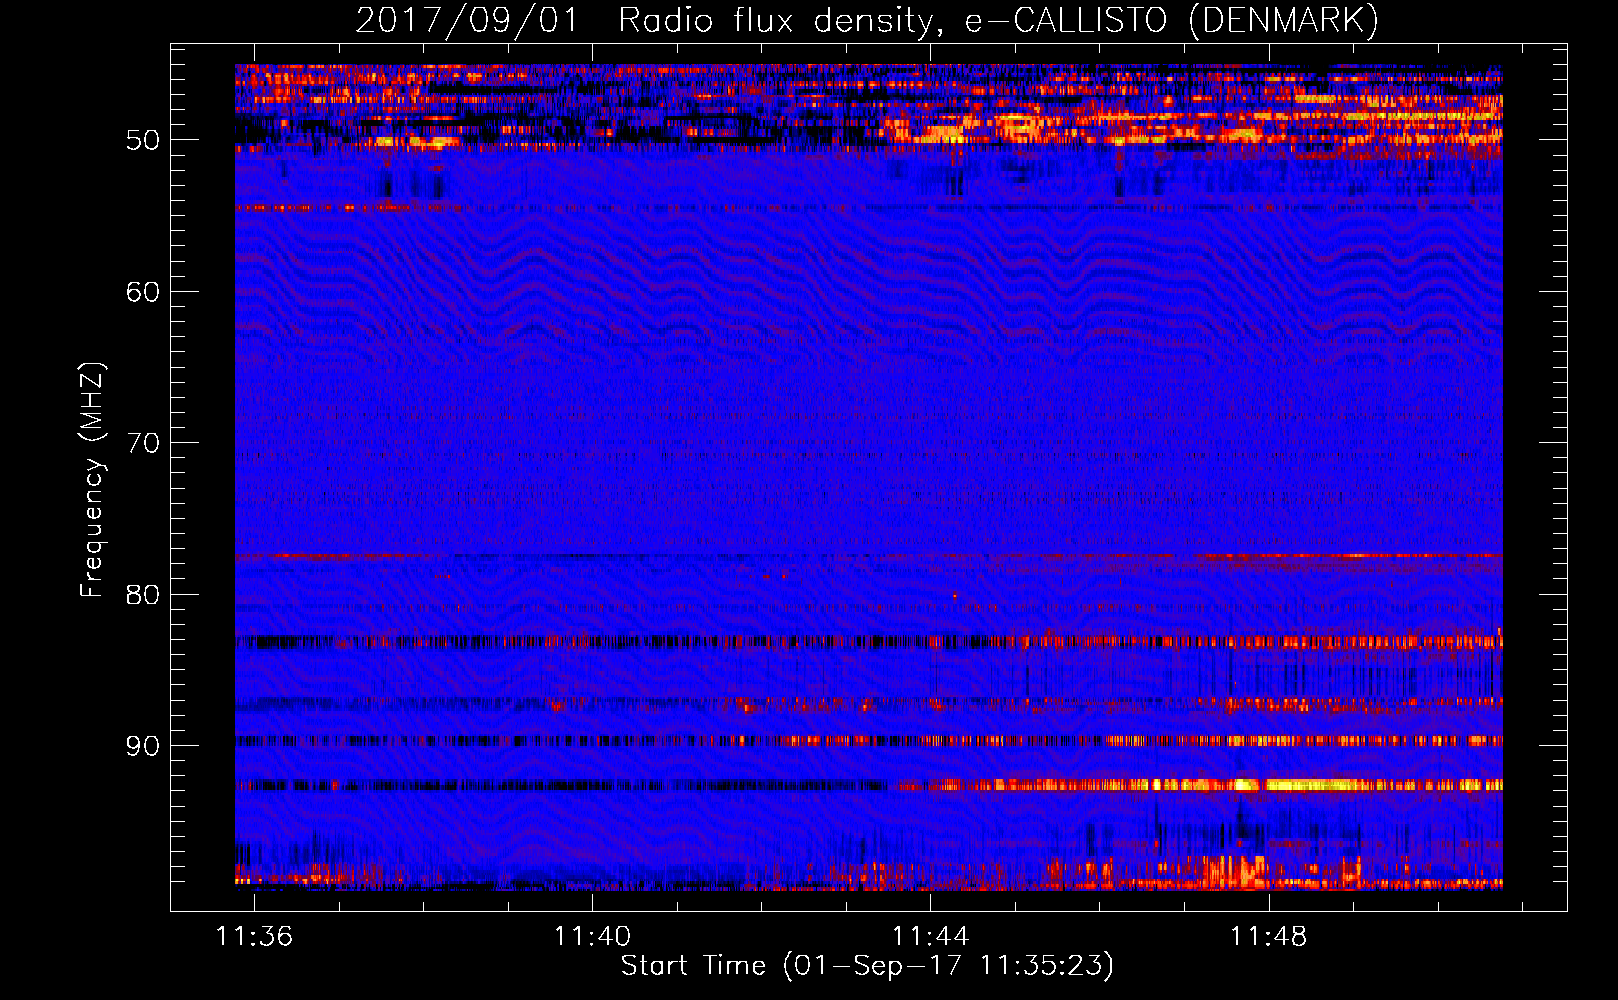
Task: Click the '70' frequency axis label
Action: point(143,443)
